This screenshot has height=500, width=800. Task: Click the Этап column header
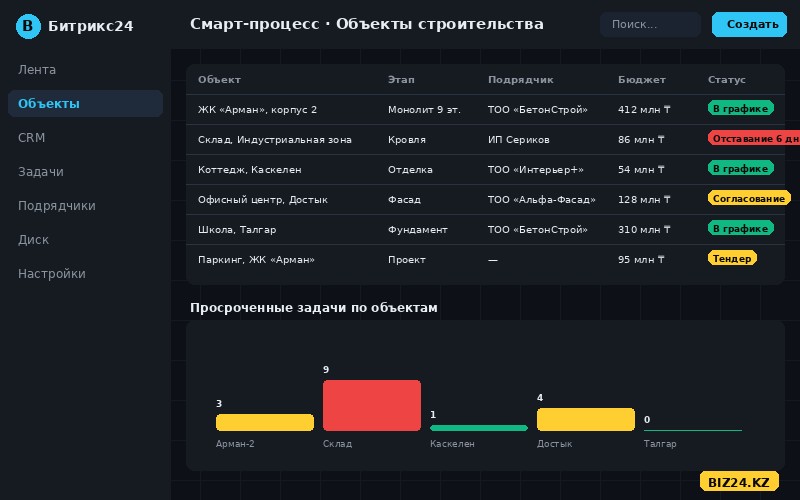[401, 80]
